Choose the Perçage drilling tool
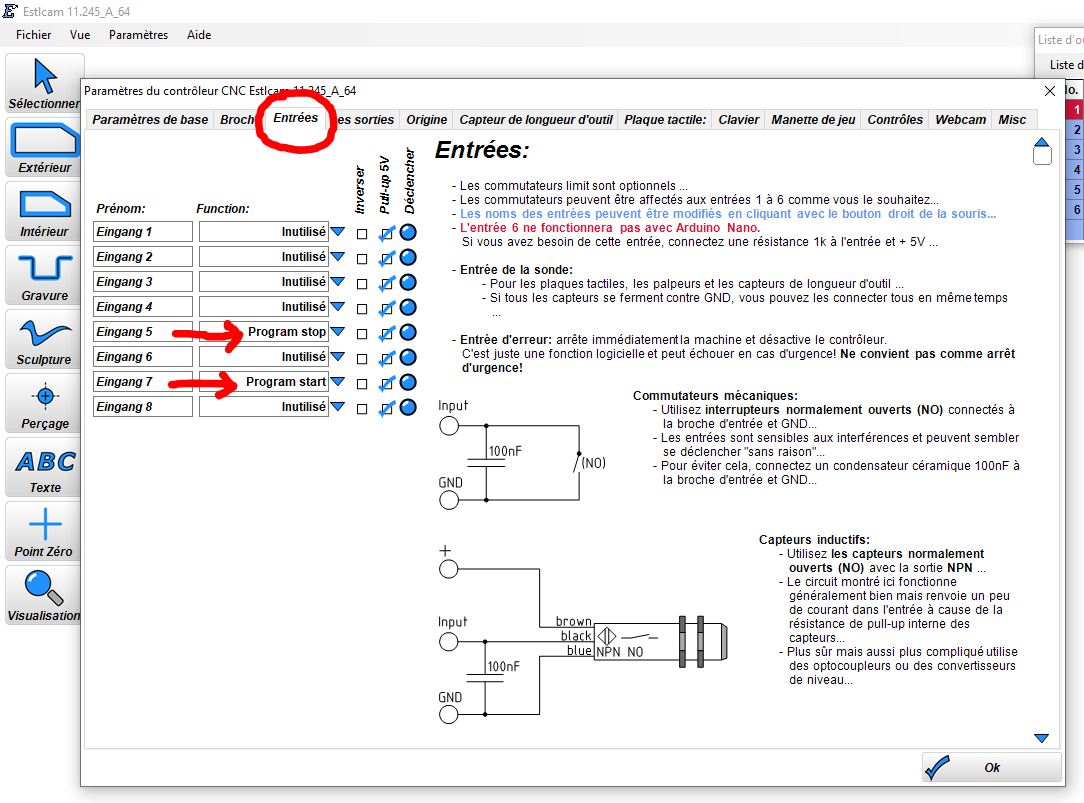The image size is (1084, 803). (x=43, y=404)
